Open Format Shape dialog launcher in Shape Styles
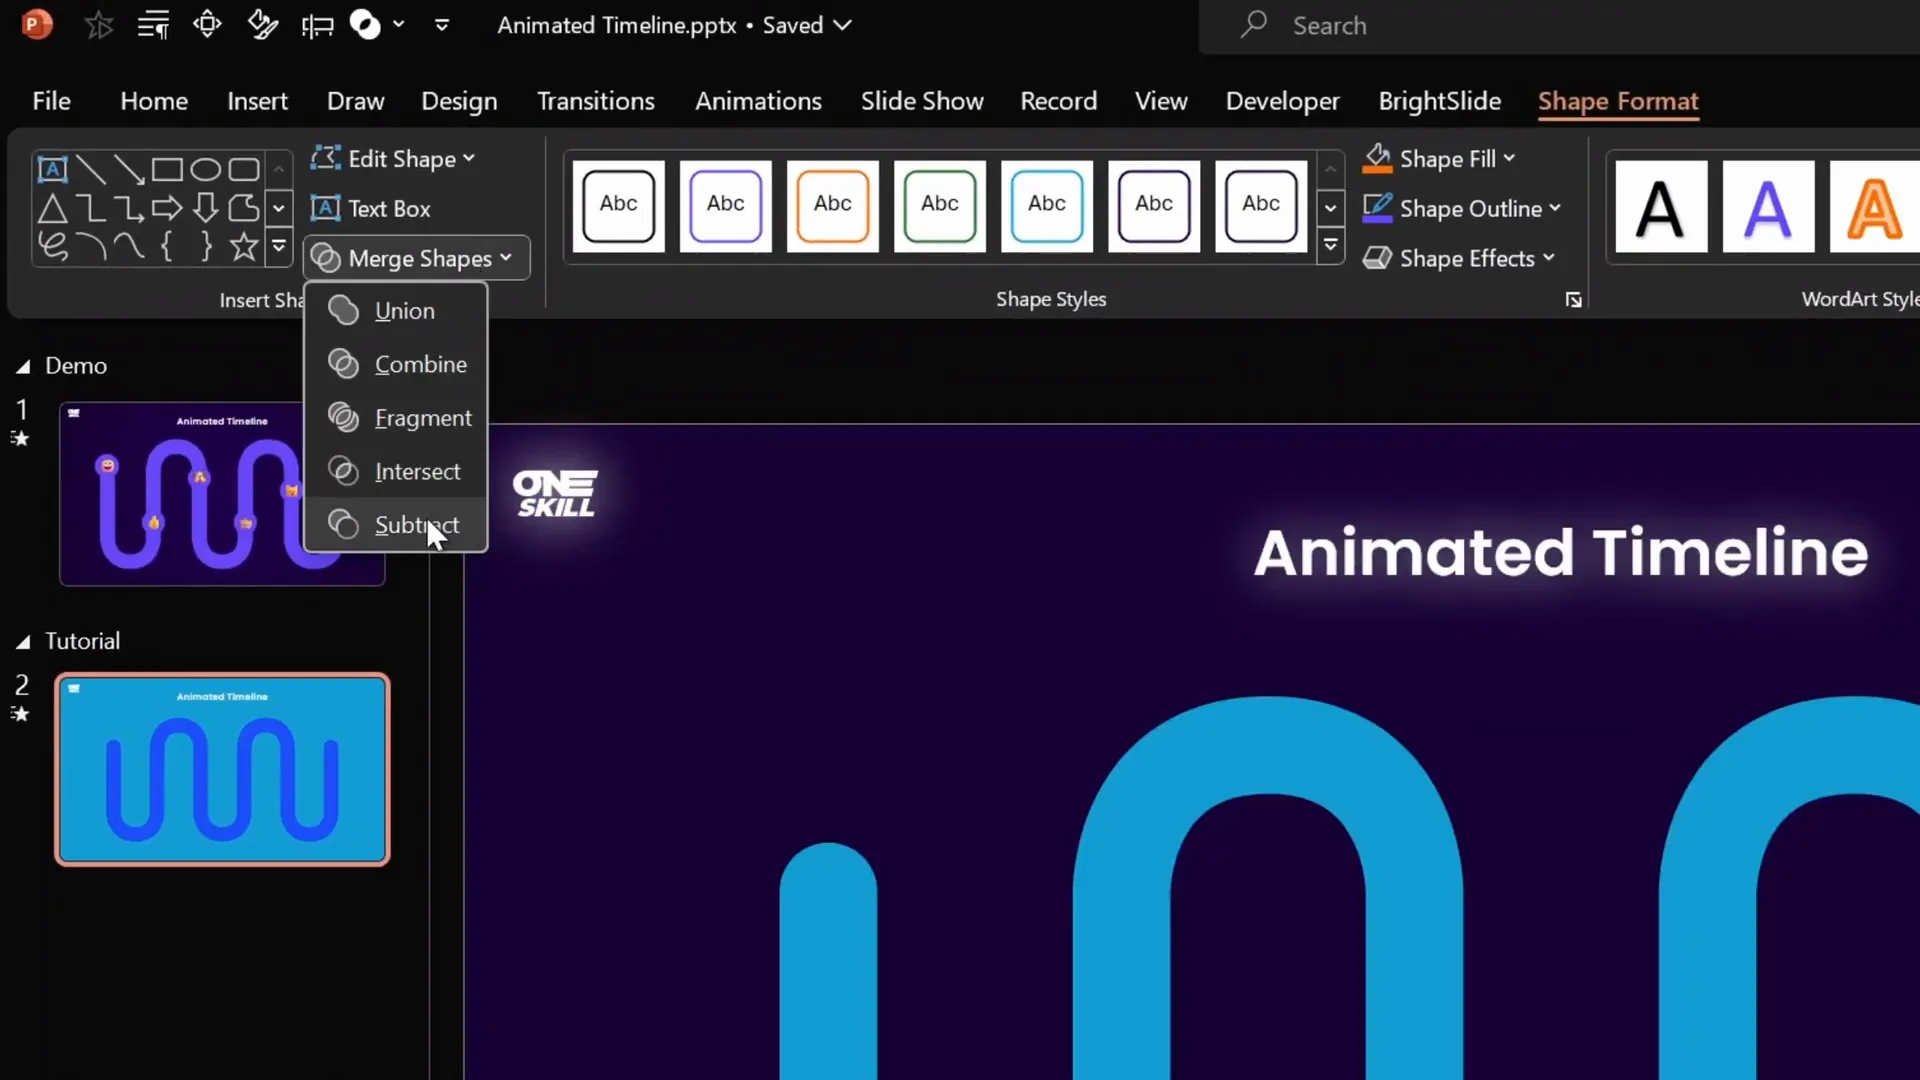This screenshot has width=1920, height=1080. [1573, 300]
